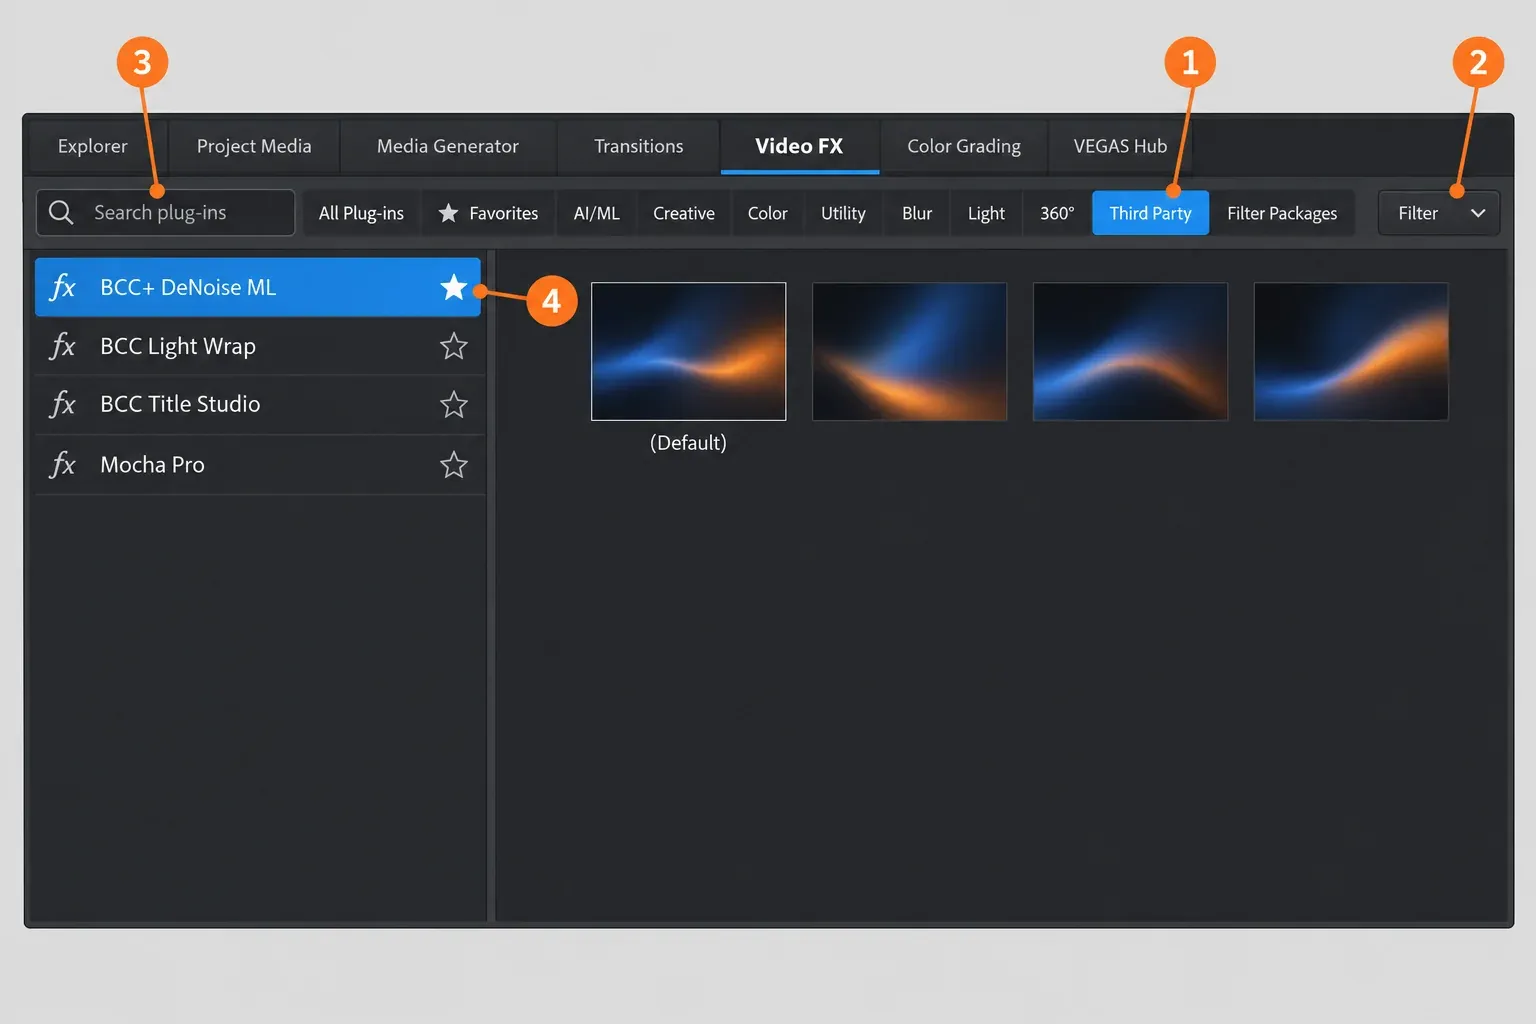Open the Color Grading tab
Viewport: 1536px width, 1024px height.
(x=964, y=146)
